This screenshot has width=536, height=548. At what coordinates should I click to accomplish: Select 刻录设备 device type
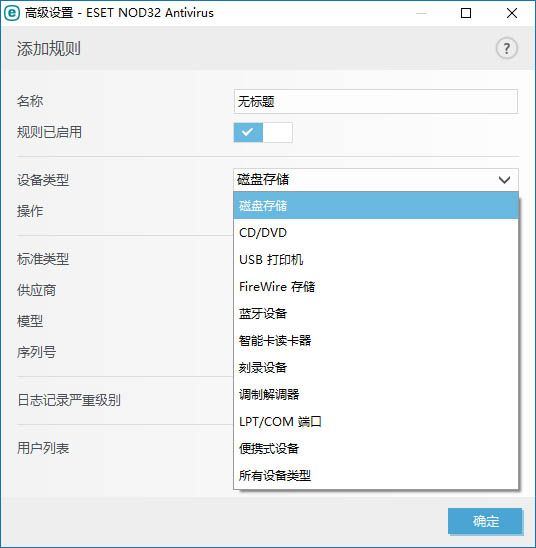tap(376, 367)
